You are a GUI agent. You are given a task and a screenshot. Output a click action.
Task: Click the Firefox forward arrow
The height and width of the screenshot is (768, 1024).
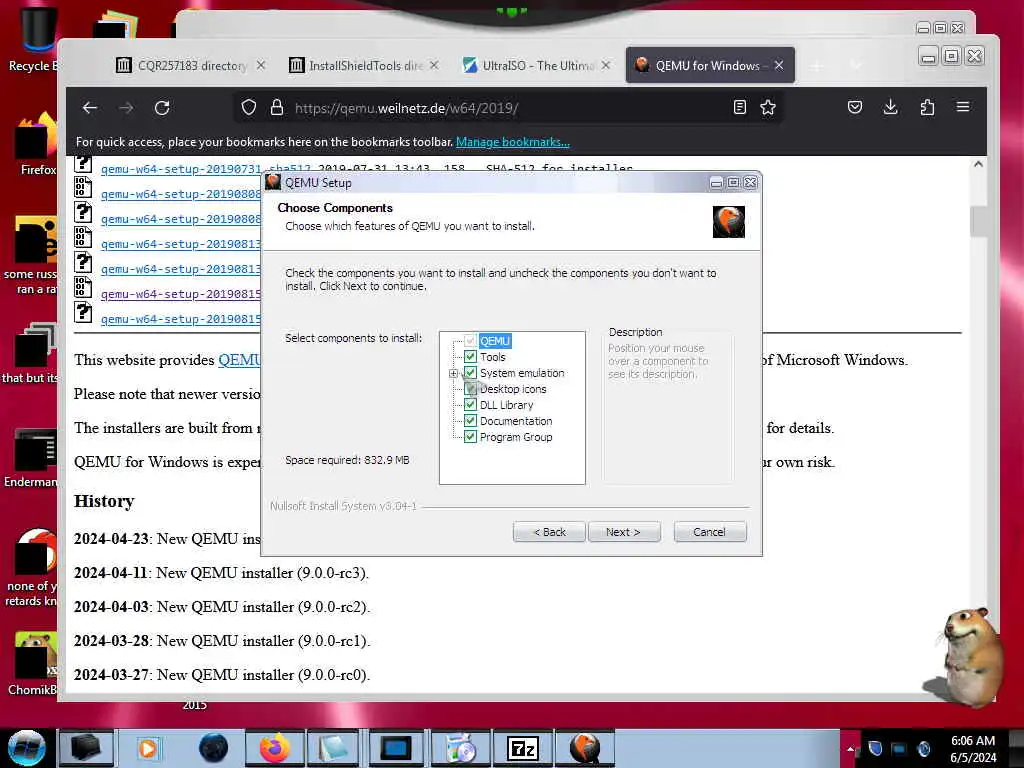click(126, 108)
